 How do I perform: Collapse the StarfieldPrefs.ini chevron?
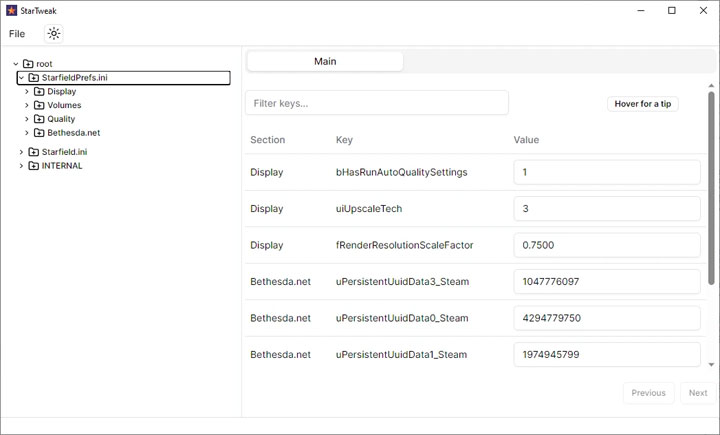[21, 78]
